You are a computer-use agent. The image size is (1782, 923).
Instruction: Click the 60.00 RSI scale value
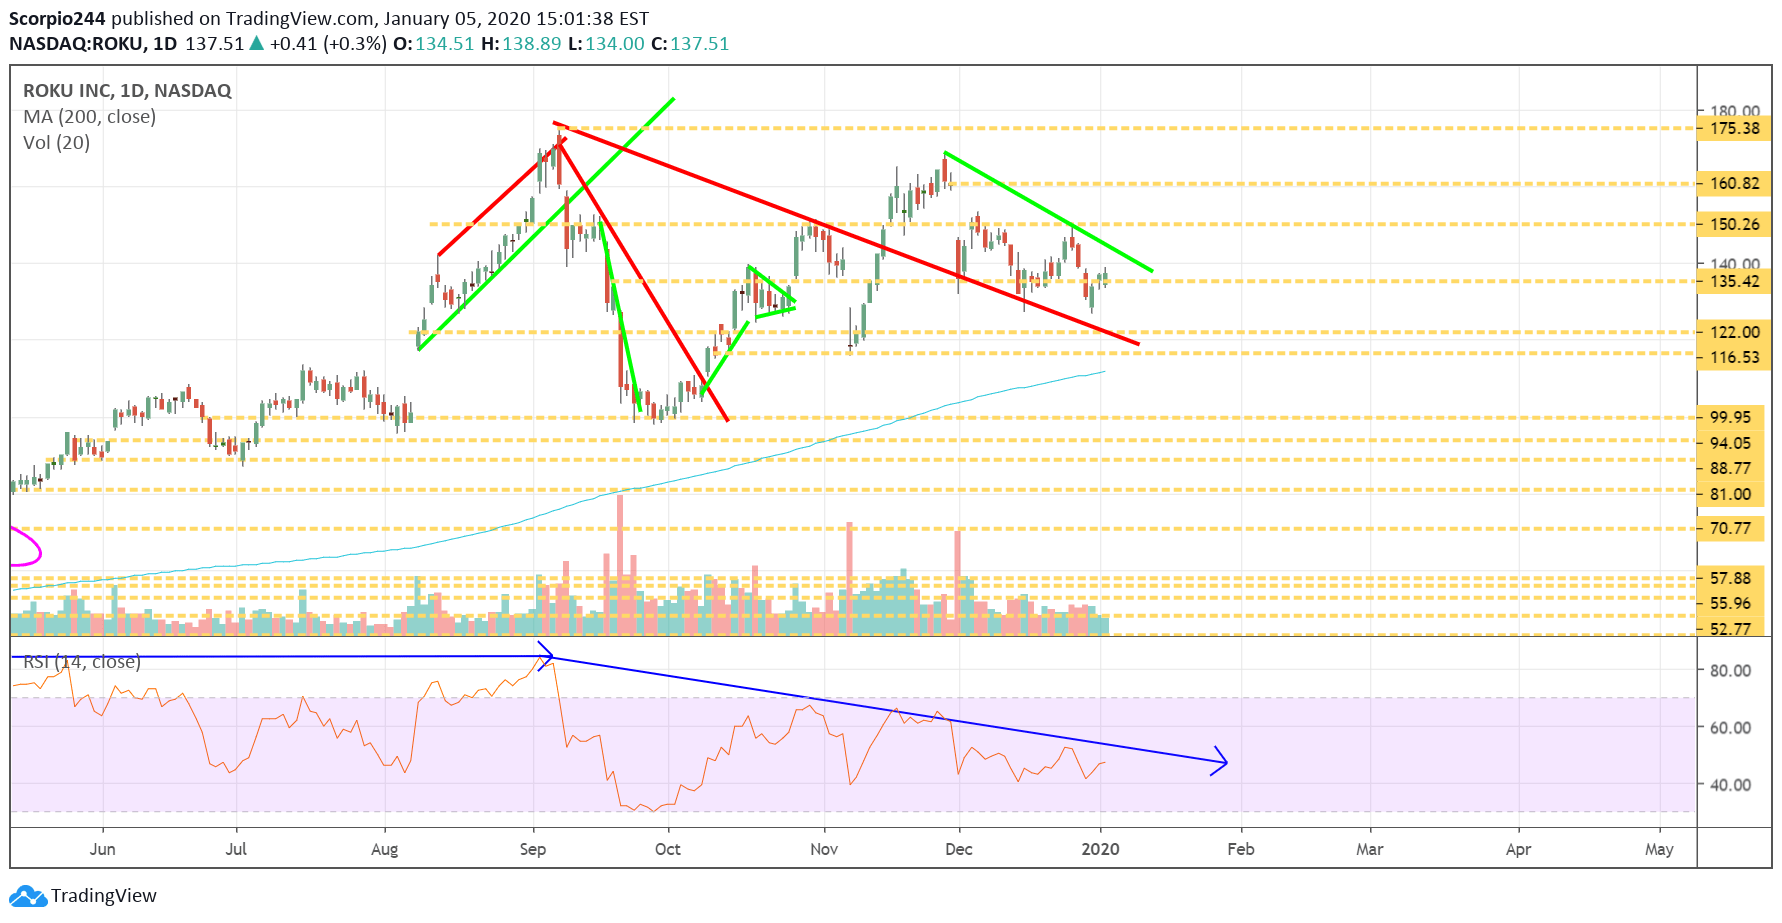pos(1730,728)
